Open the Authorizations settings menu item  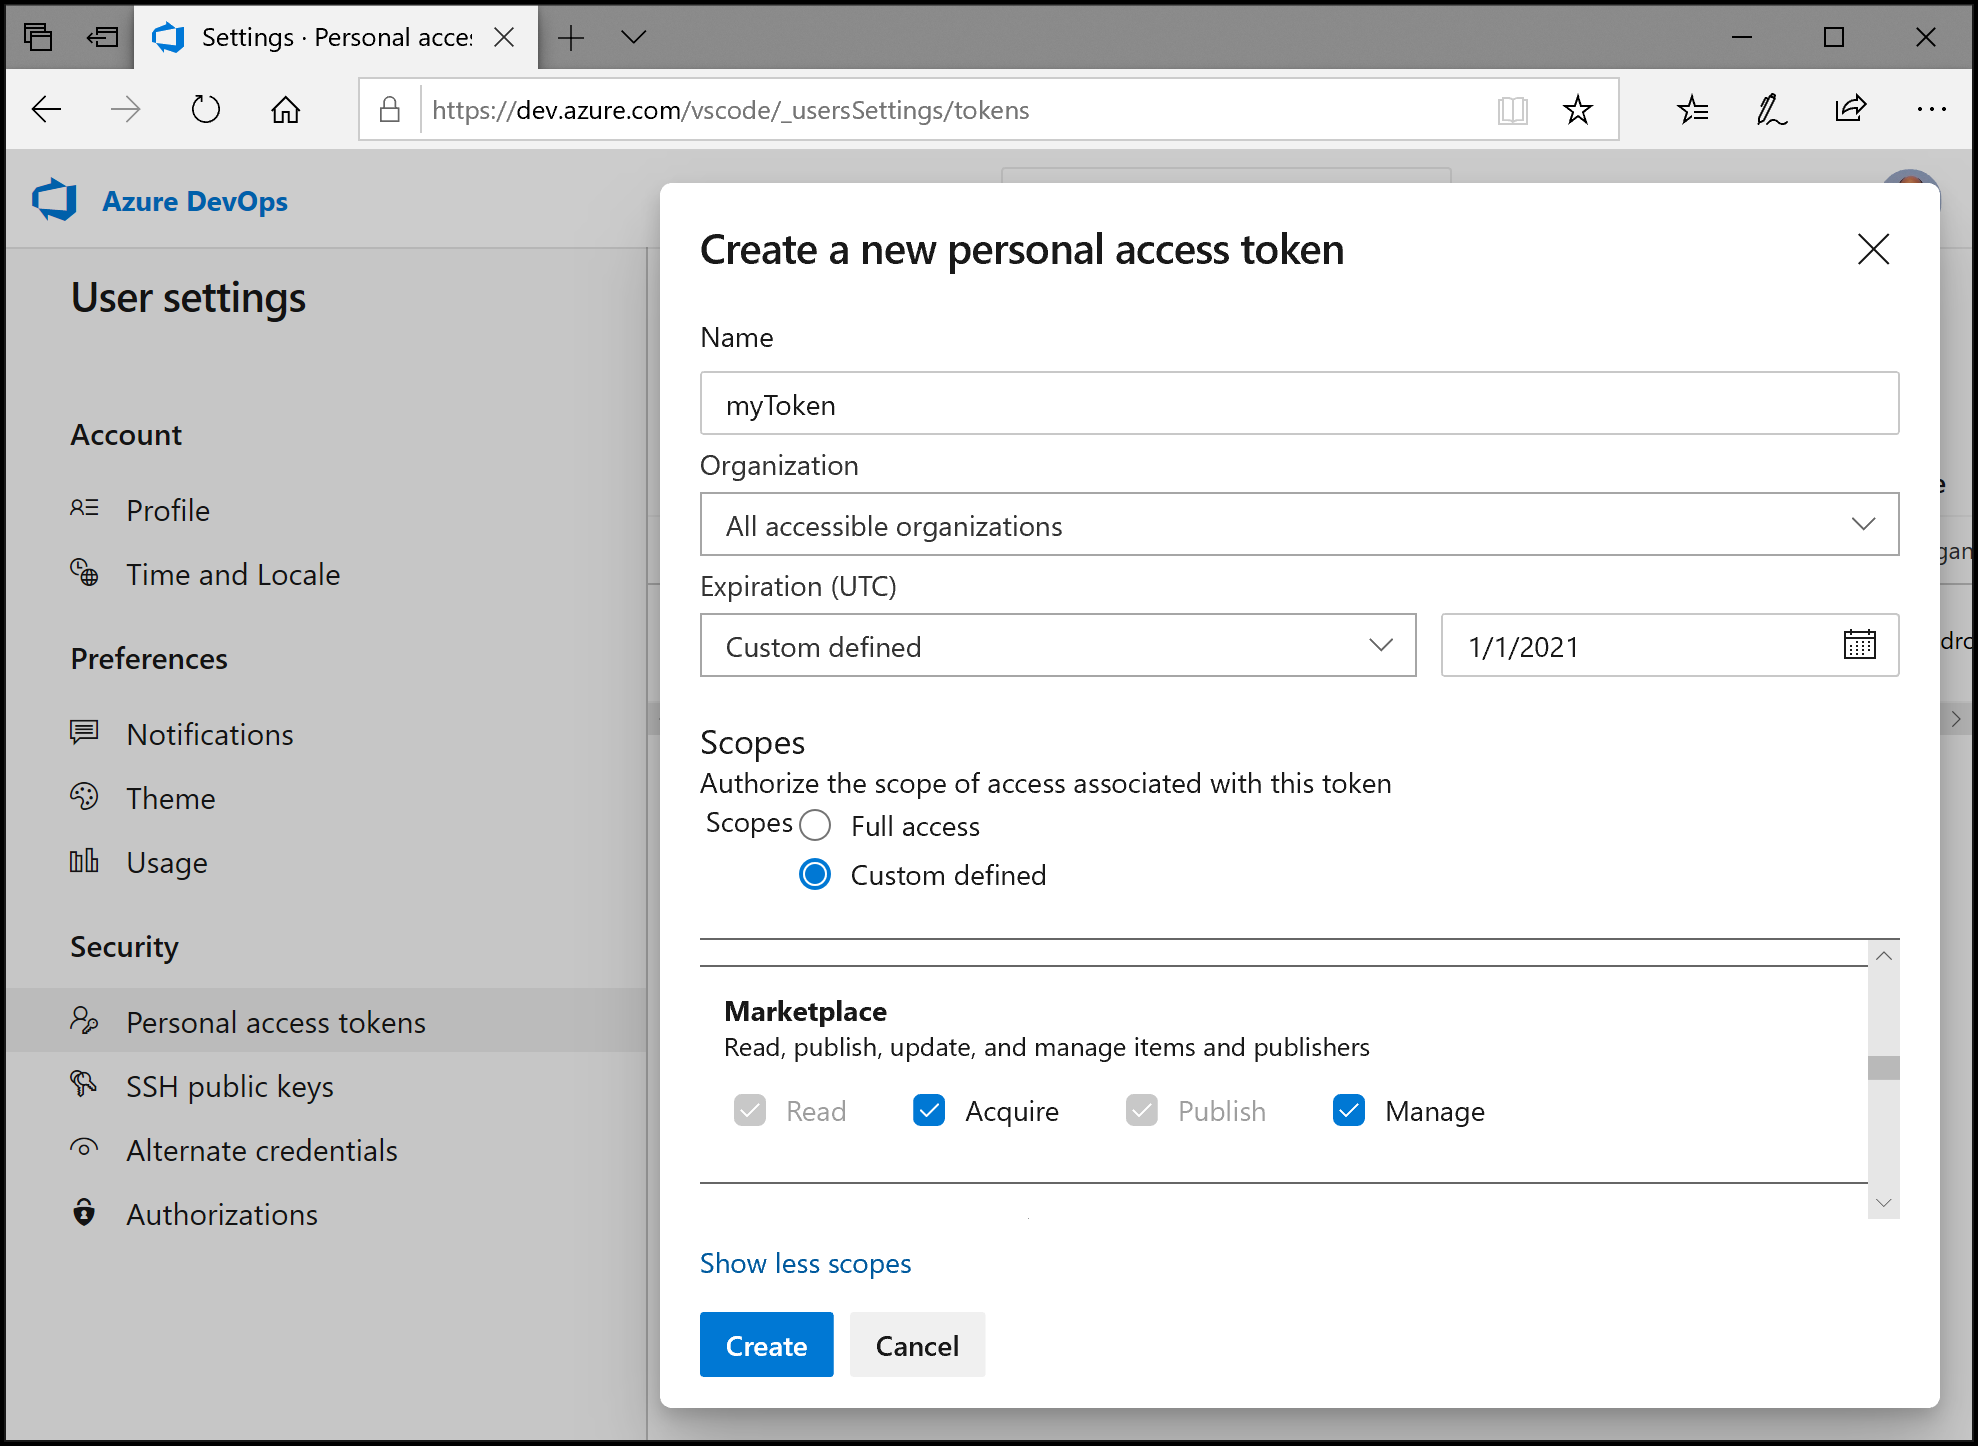[223, 1213]
